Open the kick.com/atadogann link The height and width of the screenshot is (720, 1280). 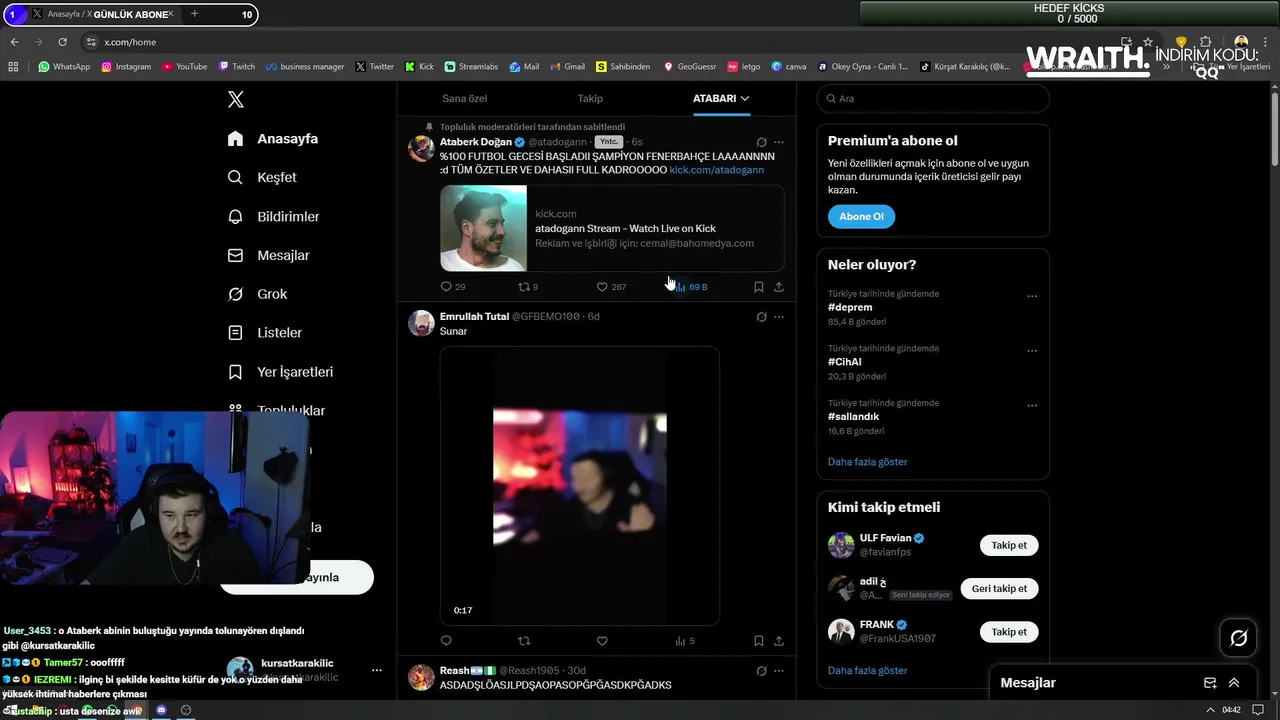pos(716,170)
